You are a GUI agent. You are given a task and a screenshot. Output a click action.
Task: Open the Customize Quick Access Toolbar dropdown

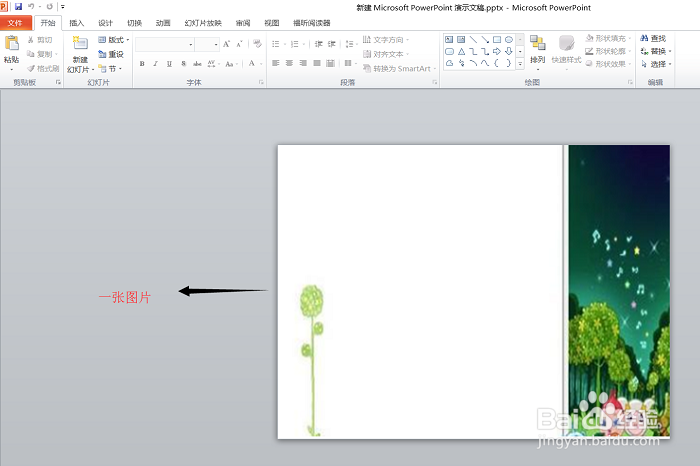pyautogui.click(x=63, y=7)
